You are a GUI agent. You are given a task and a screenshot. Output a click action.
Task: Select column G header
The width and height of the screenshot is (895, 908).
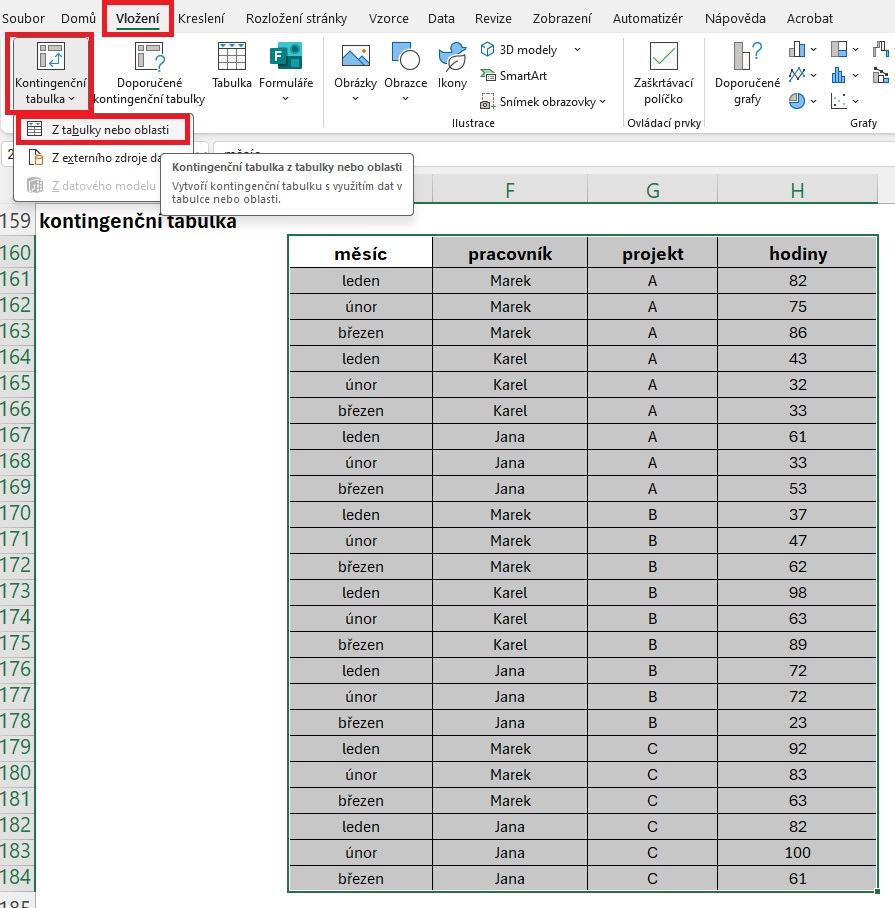click(652, 190)
